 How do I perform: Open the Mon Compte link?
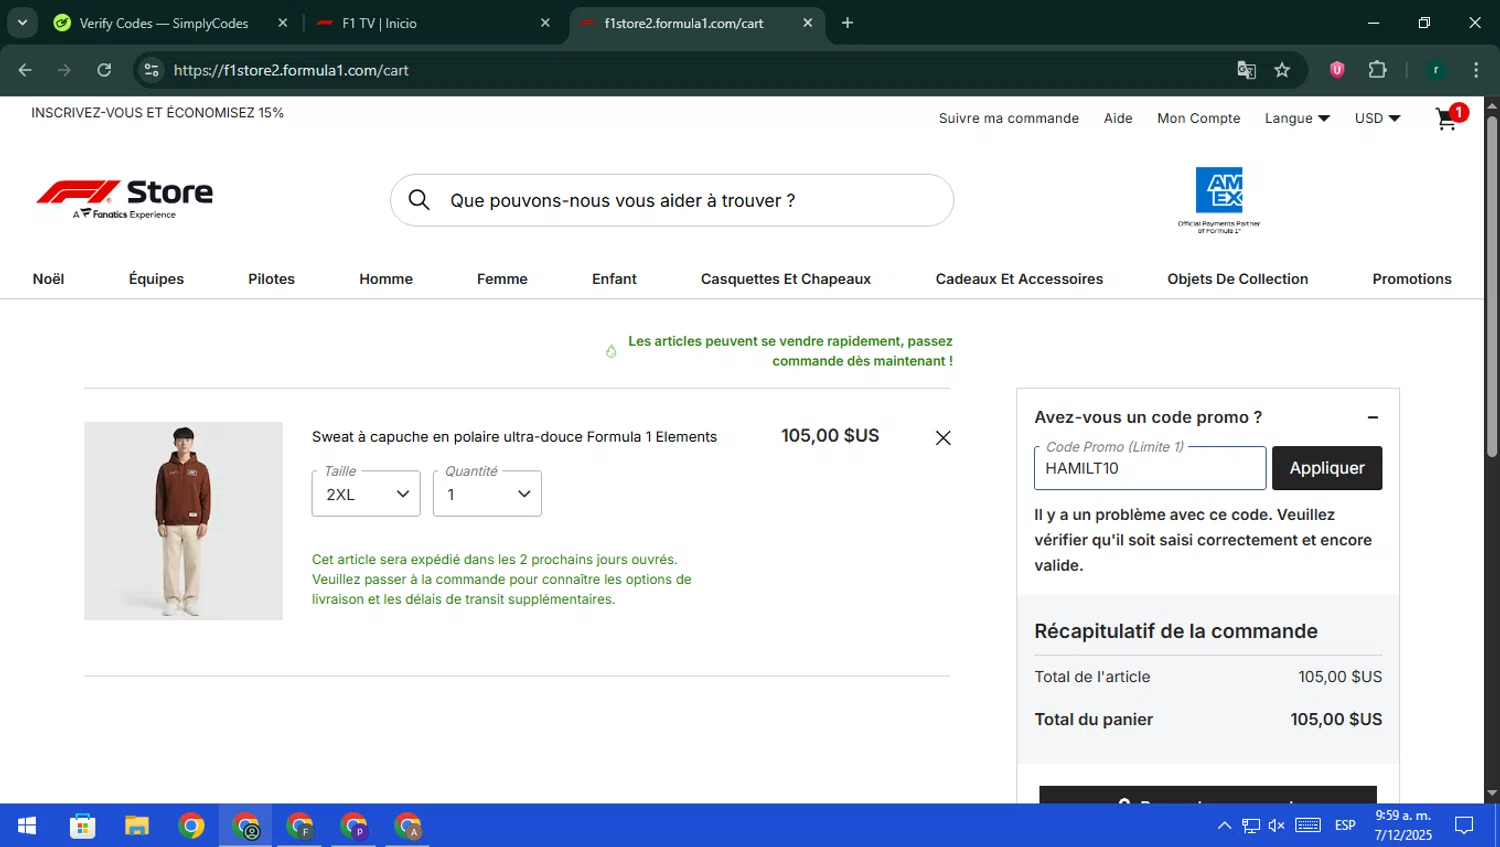coord(1199,118)
